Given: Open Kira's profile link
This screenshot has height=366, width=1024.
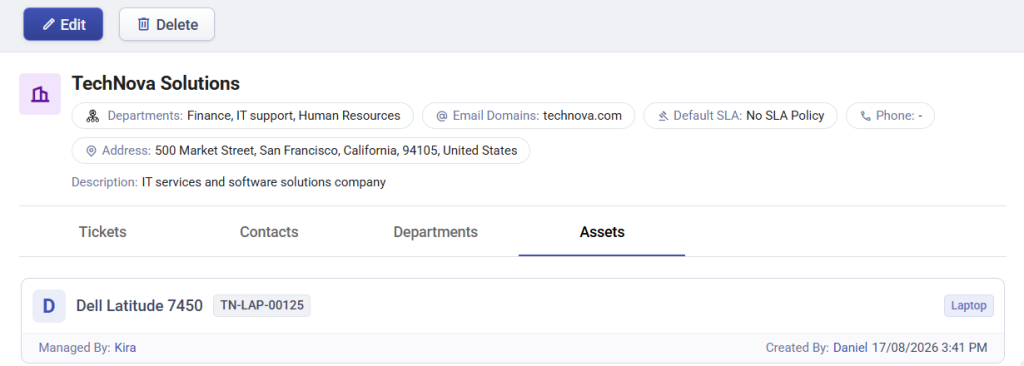Looking at the screenshot, I should click(x=125, y=347).
